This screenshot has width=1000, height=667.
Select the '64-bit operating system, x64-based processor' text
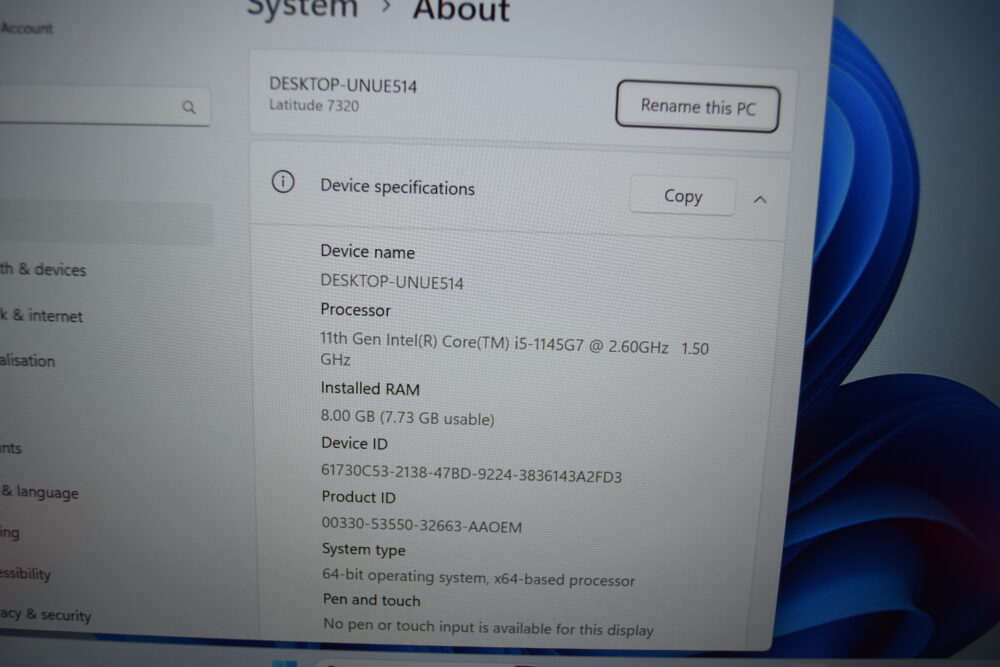click(x=478, y=577)
